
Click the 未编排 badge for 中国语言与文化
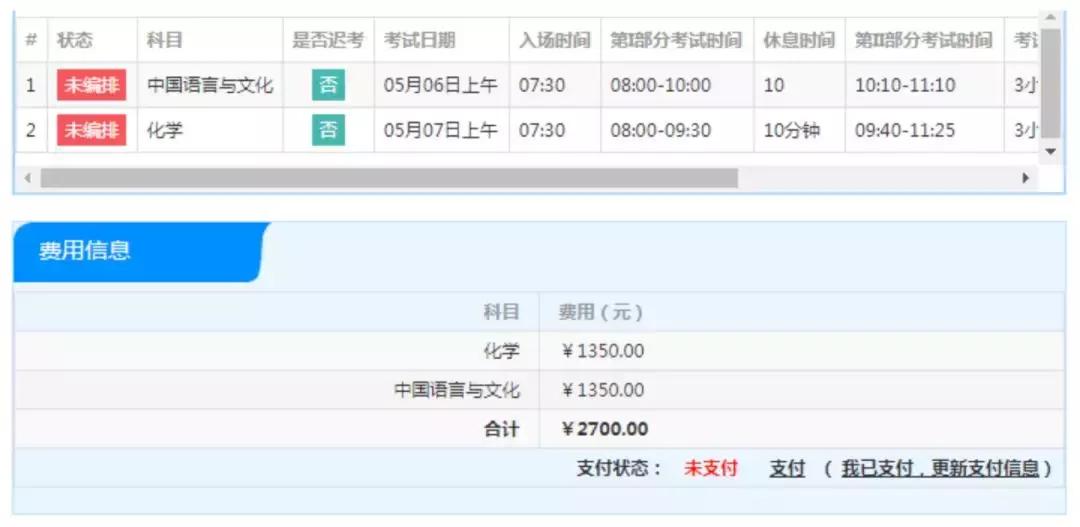(92, 85)
